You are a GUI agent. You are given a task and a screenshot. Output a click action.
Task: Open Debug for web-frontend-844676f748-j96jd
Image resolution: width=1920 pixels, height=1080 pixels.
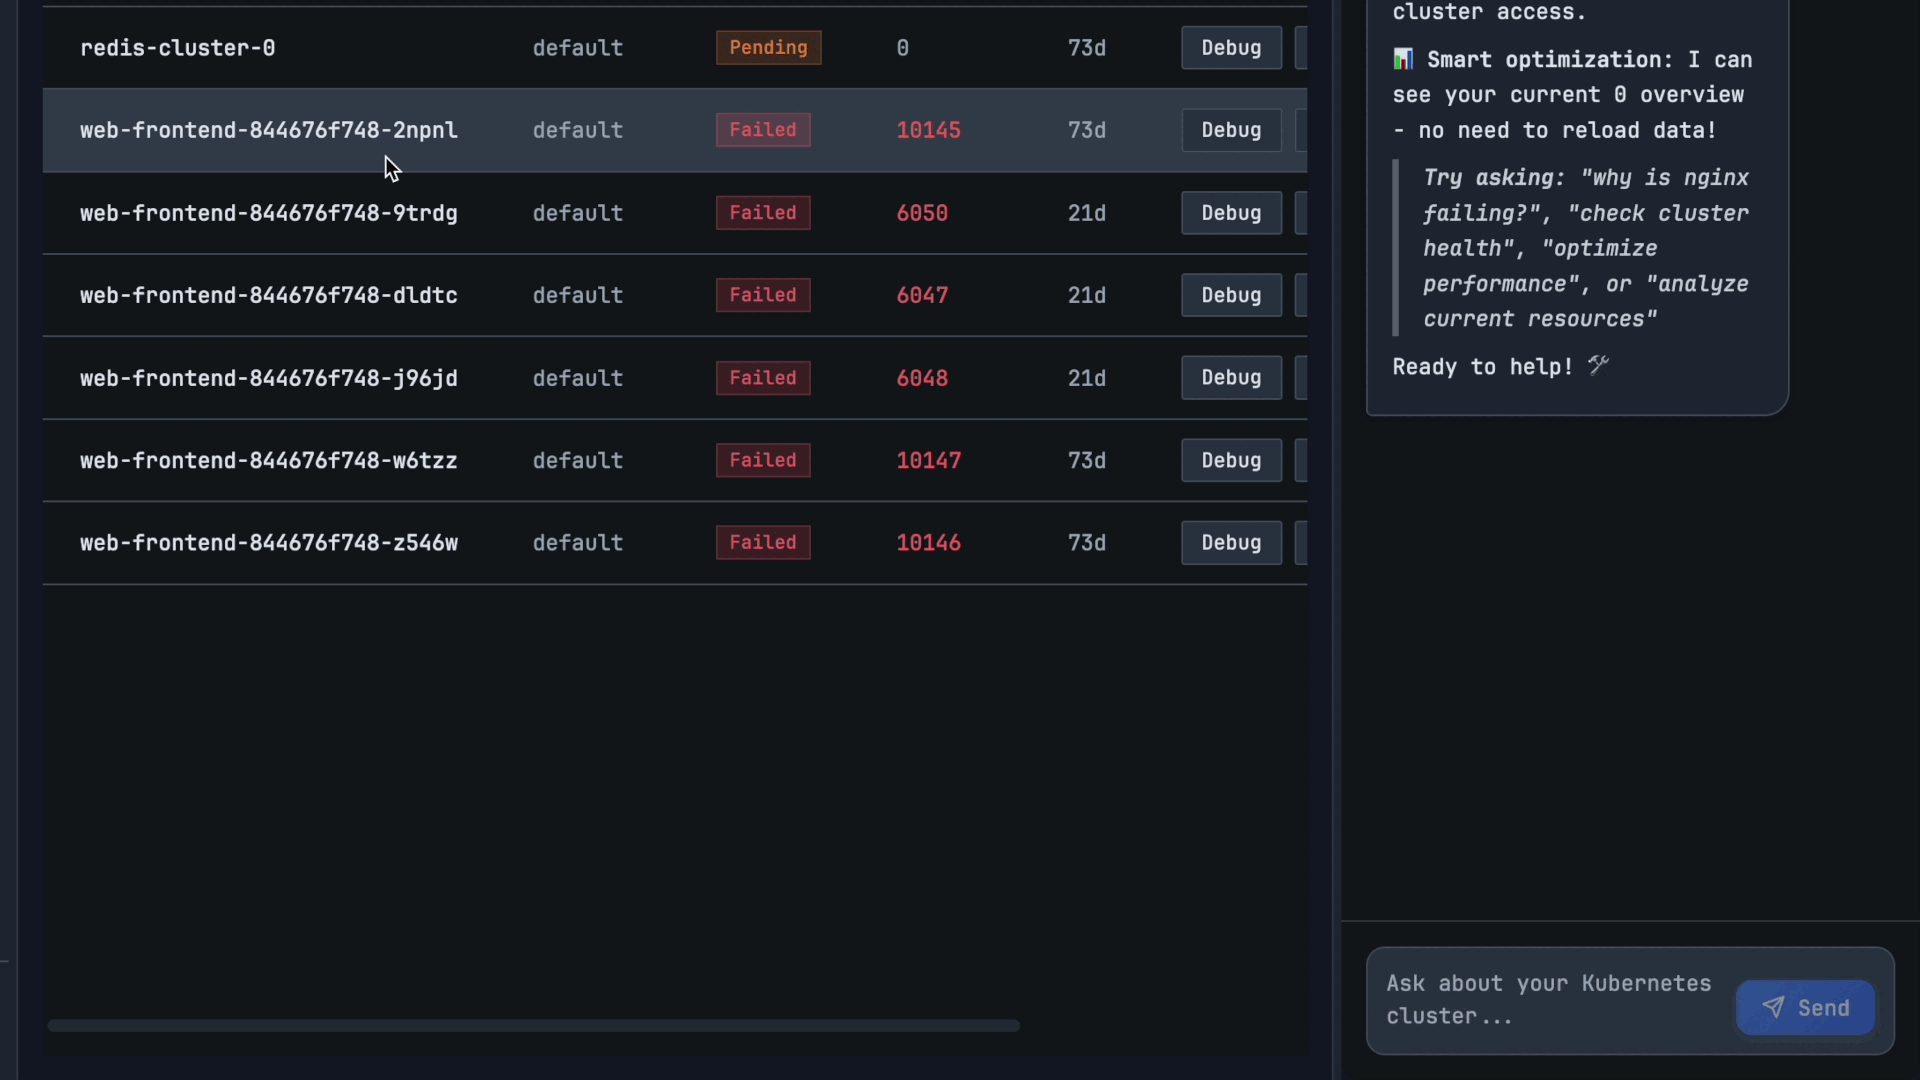click(1230, 377)
